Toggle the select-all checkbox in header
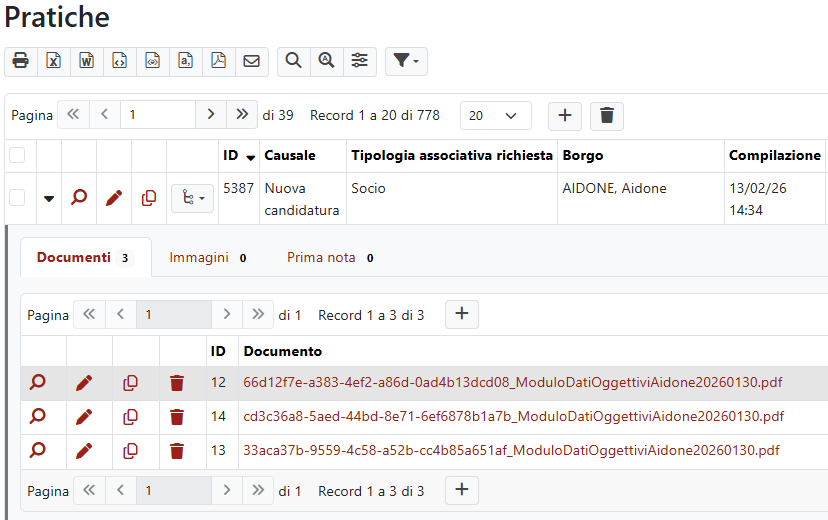Image resolution: width=828 pixels, height=520 pixels. 17,155
